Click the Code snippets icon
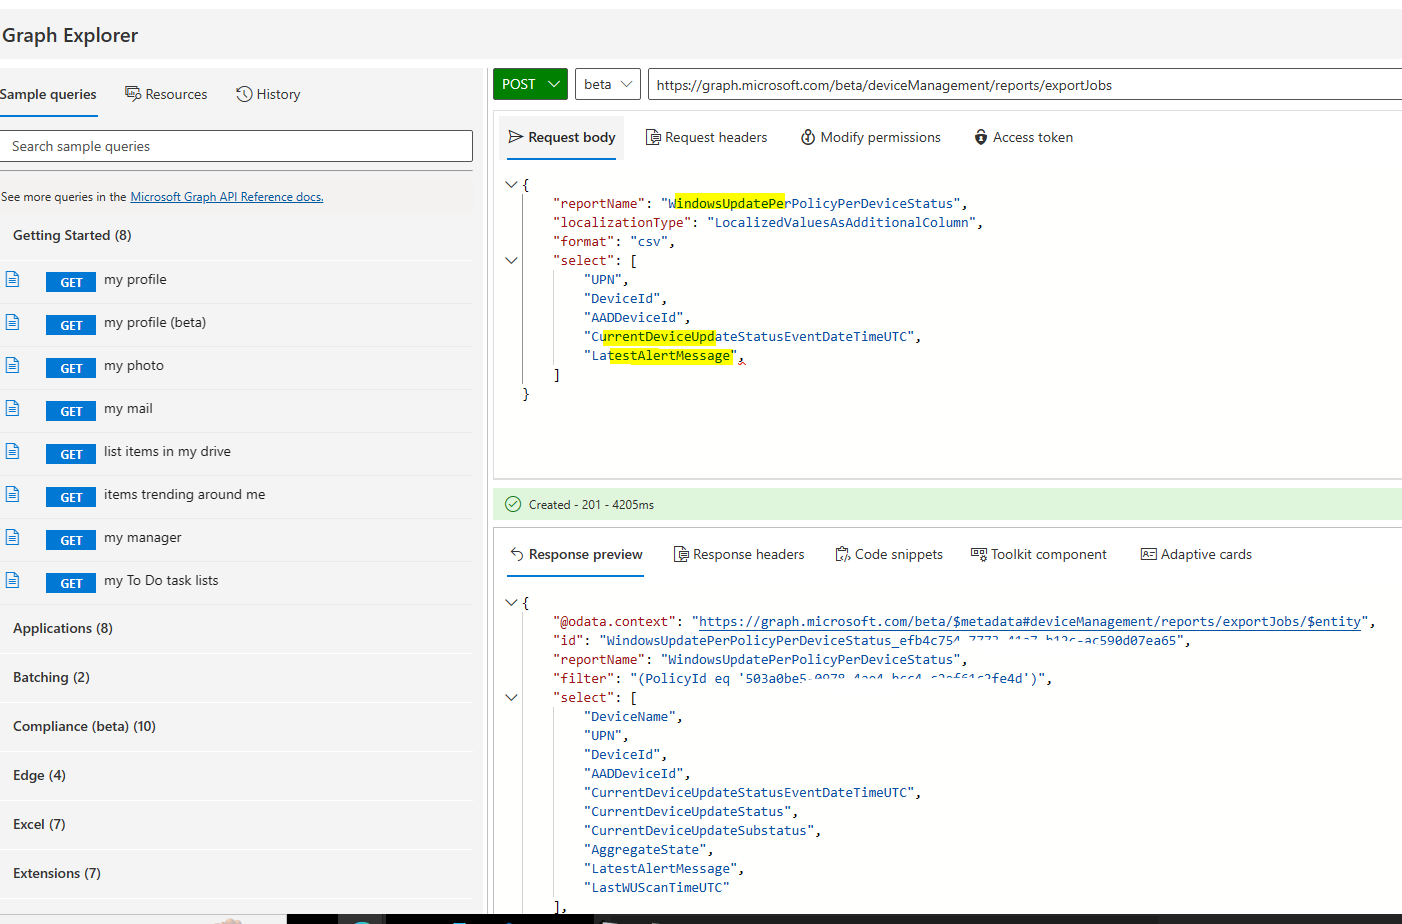Screen dimensions: 1402x924 [x=843, y=554]
